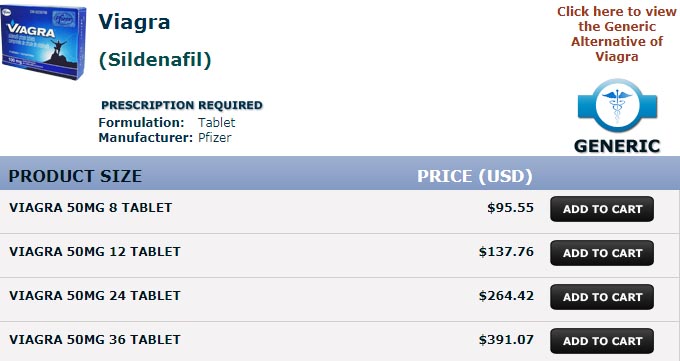Select the VIAGRA 50MG 8 TABLET row label
This screenshot has height=361, width=680.
pyautogui.click(x=91, y=207)
